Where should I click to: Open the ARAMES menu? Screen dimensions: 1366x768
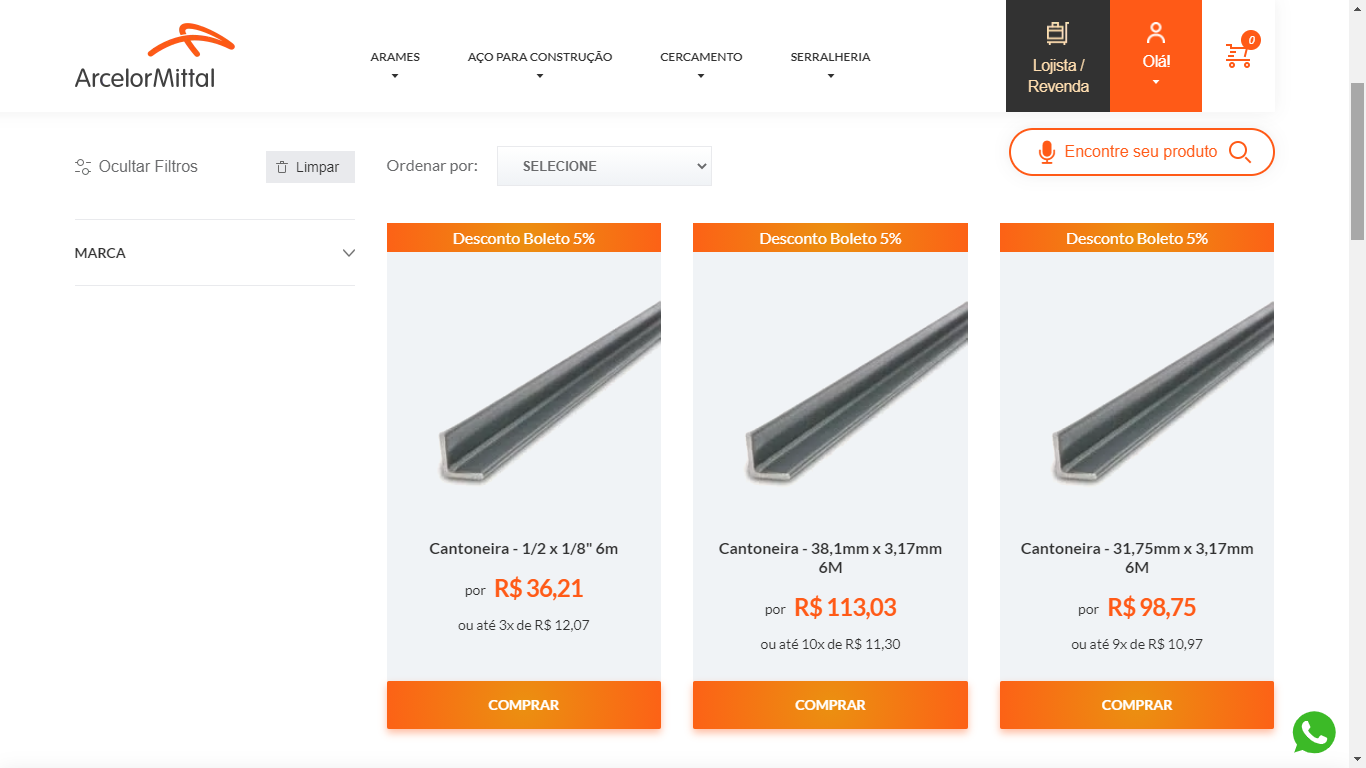click(395, 57)
